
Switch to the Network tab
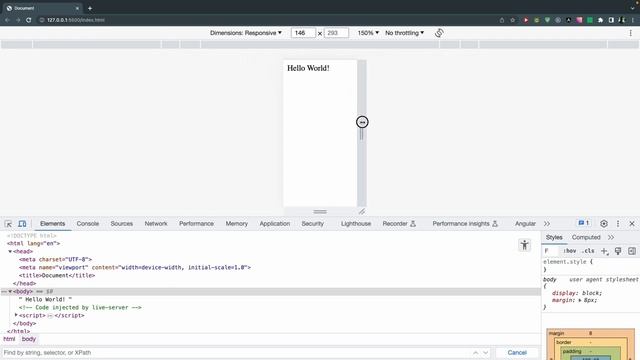coord(156,224)
